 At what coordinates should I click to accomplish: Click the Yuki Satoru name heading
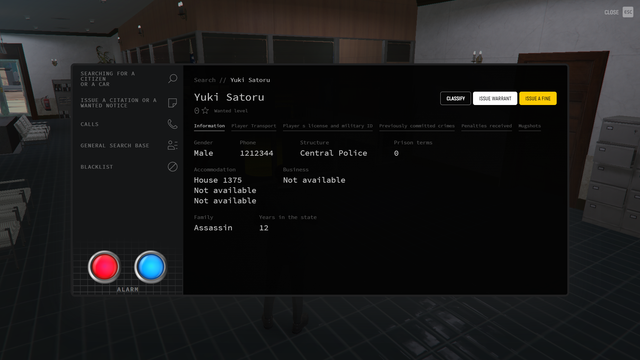[x=229, y=97]
